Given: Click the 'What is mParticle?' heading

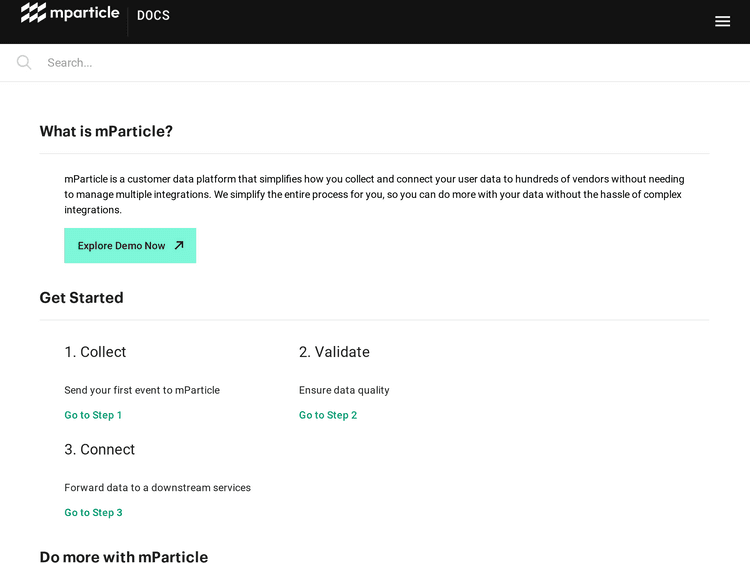Looking at the screenshot, I should (x=106, y=131).
